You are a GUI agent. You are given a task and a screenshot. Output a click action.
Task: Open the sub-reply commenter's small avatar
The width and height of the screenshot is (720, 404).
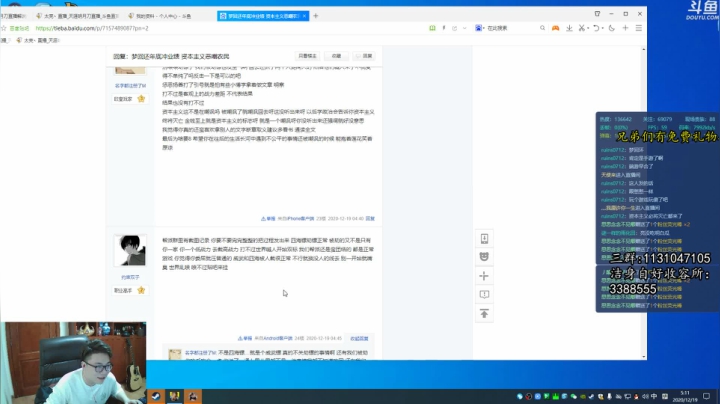pyautogui.click(x=174, y=354)
